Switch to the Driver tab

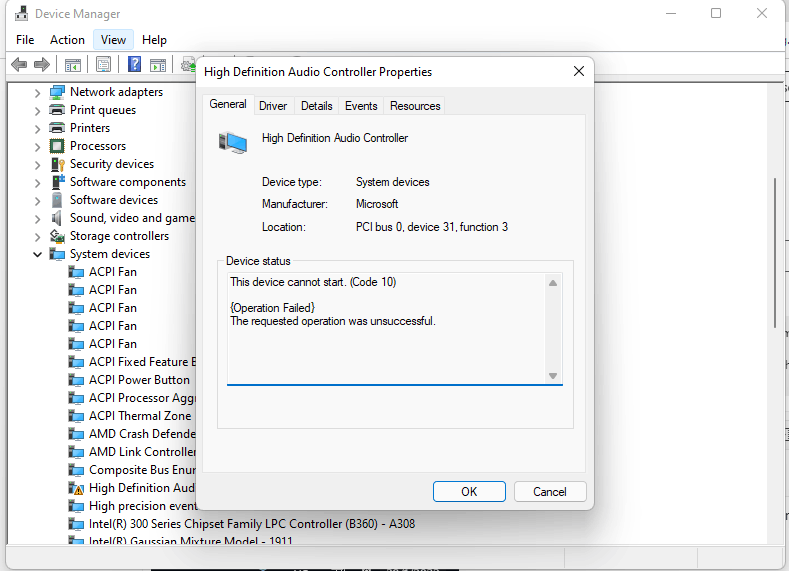coord(273,106)
